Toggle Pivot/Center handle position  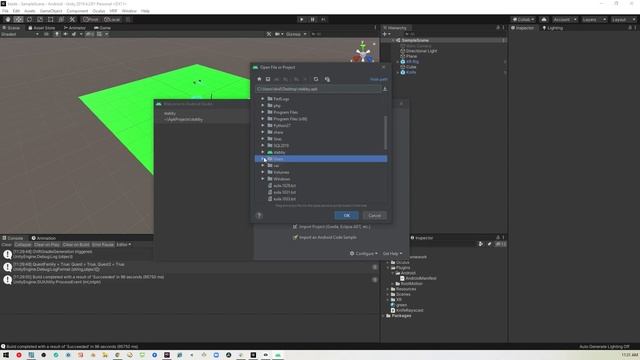click(91, 20)
